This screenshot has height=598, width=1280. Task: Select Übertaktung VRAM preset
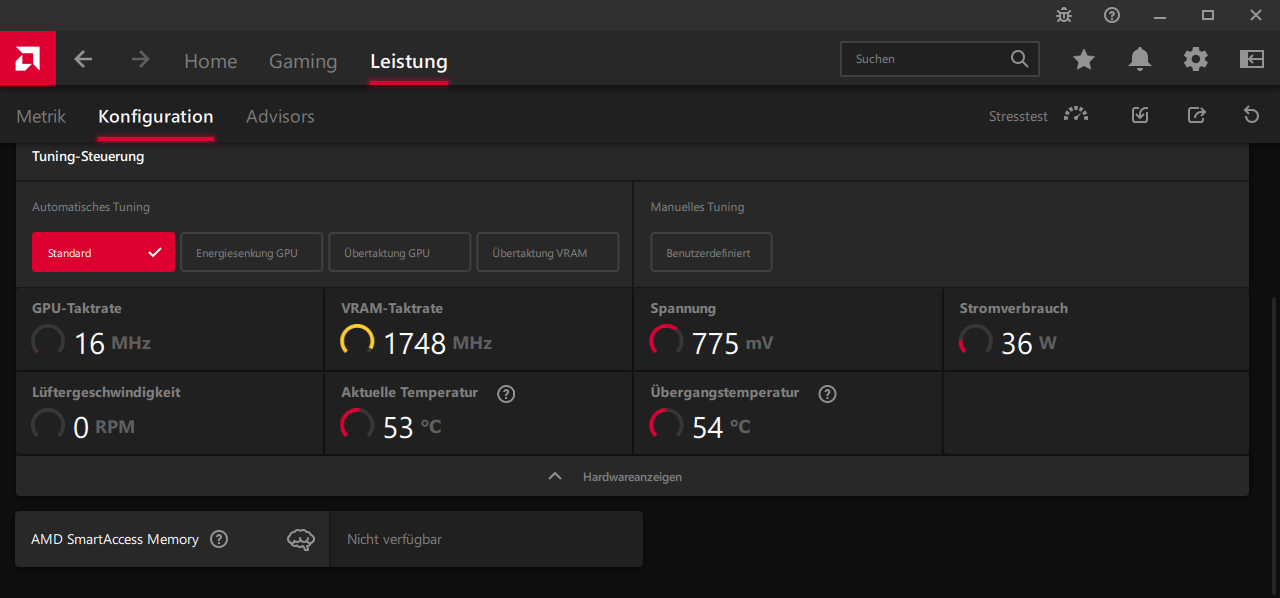(x=548, y=252)
